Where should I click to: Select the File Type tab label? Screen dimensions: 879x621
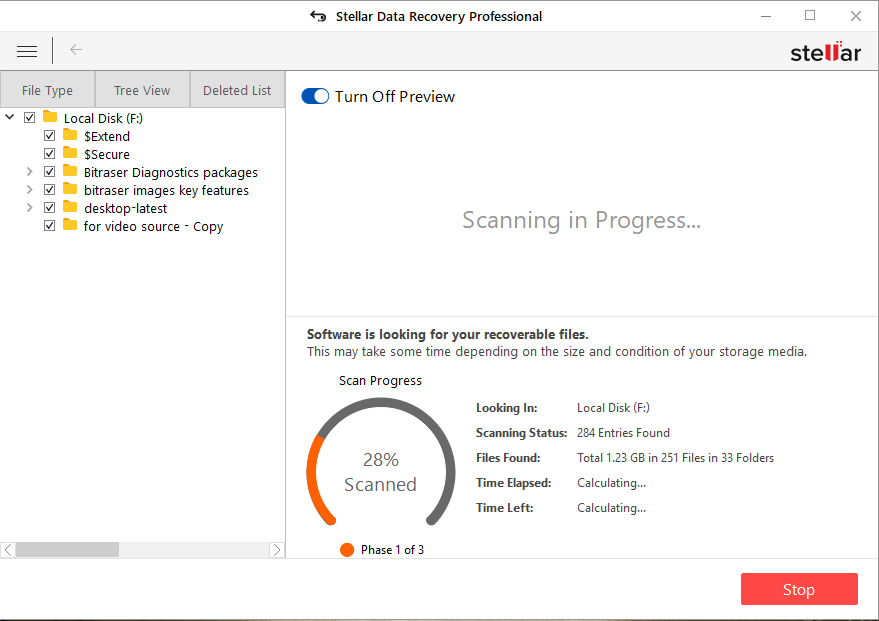pyautogui.click(x=47, y=89)
